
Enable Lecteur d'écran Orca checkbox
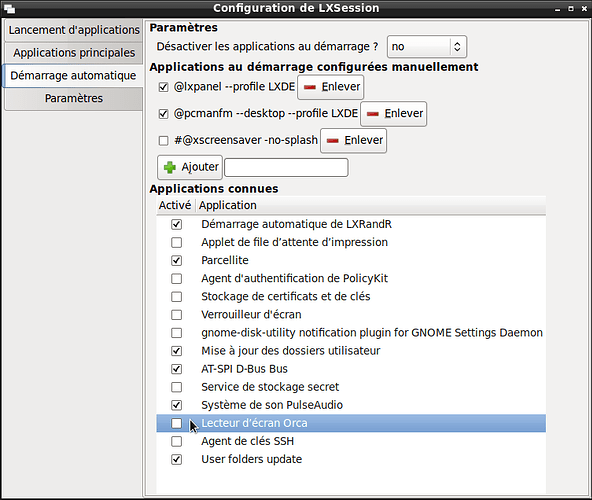[176, 423]
